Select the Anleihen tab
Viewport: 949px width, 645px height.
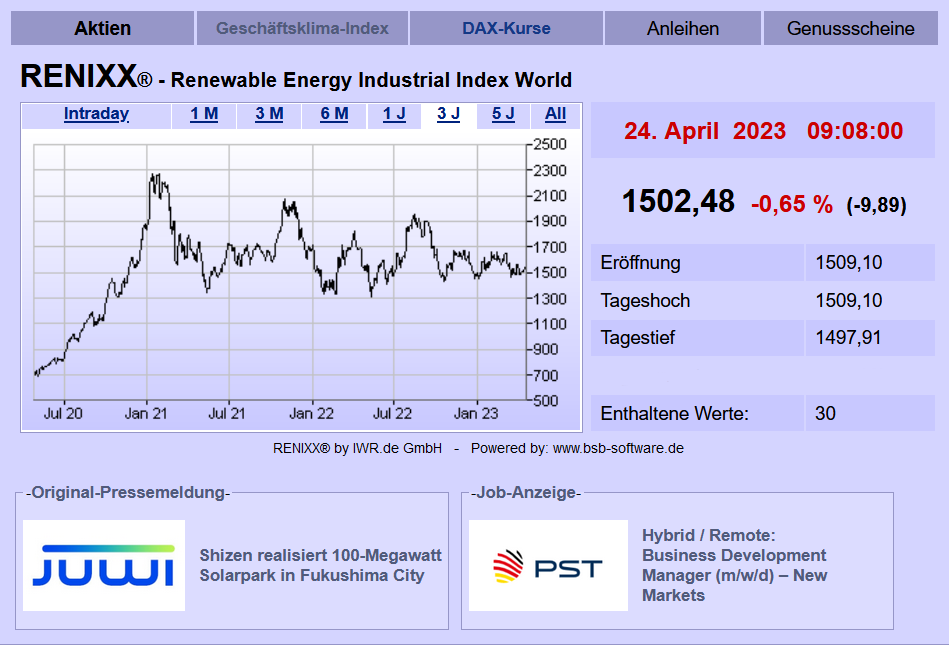pyautogui.click(x=683, y=28)
